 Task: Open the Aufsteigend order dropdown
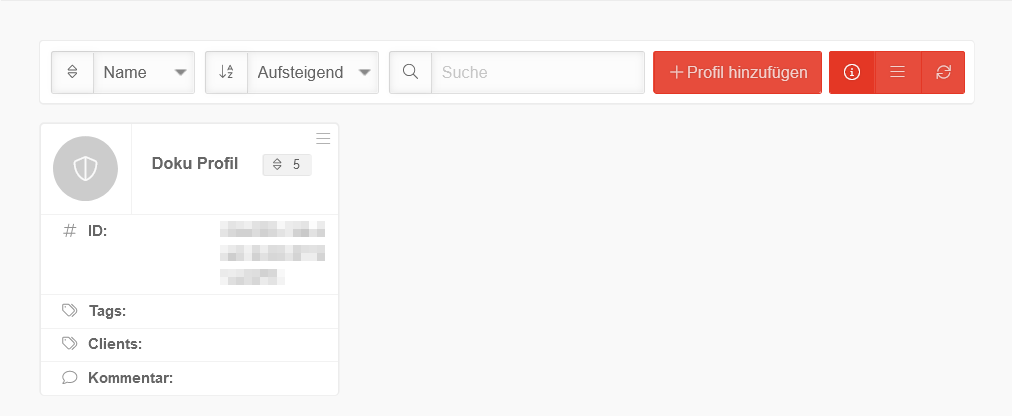[313, 72]
